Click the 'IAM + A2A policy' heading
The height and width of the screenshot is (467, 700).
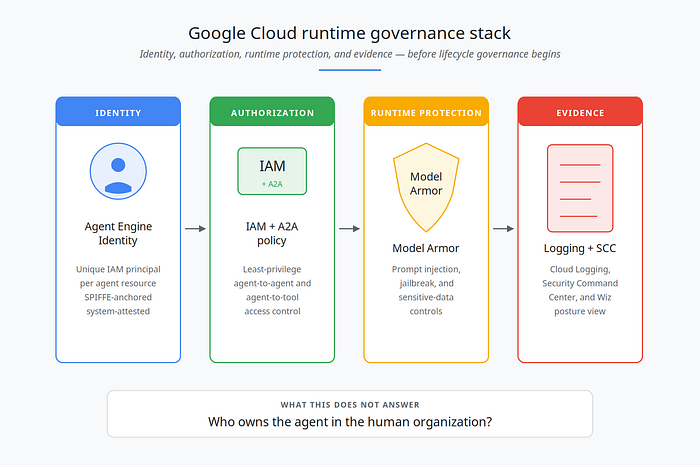pos(272,233)
